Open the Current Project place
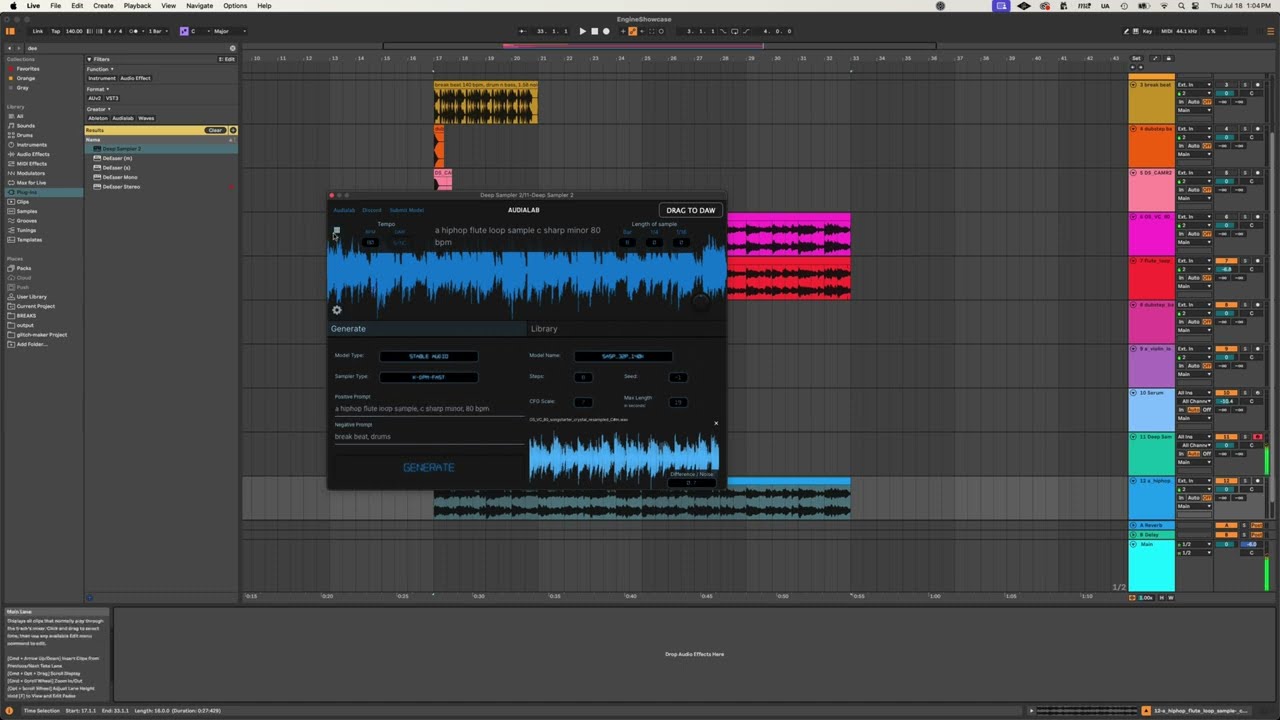Viewport: 1280px width, 720px height. click(x=35, y=306)
